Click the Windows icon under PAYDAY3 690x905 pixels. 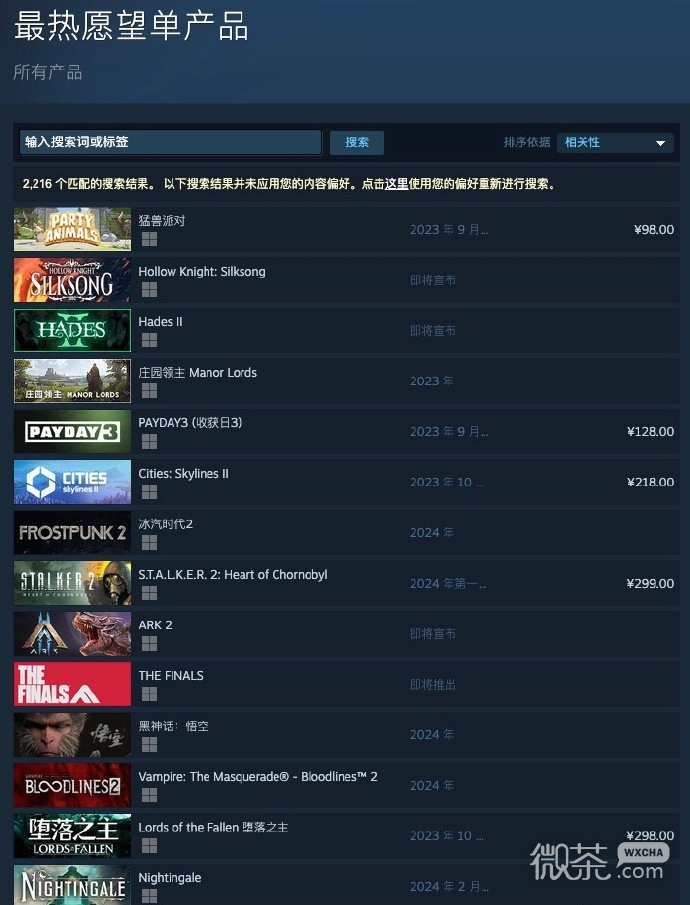click(150, 442)
